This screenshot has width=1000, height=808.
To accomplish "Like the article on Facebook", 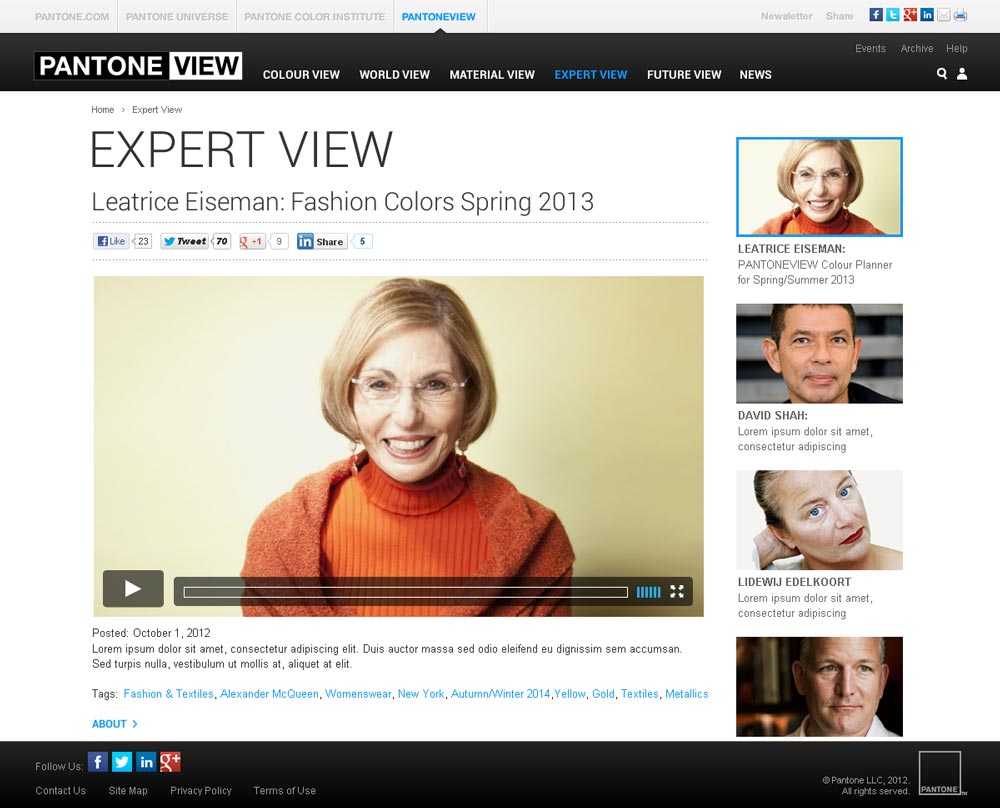I will (x=111, y=241).
